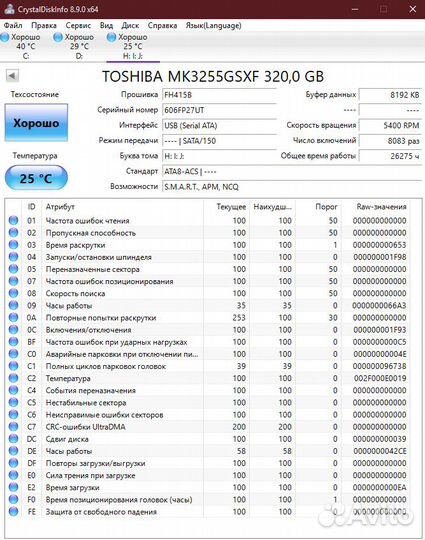Click status orb of attribute E2
Screen dimensions: 425x540
13,487
